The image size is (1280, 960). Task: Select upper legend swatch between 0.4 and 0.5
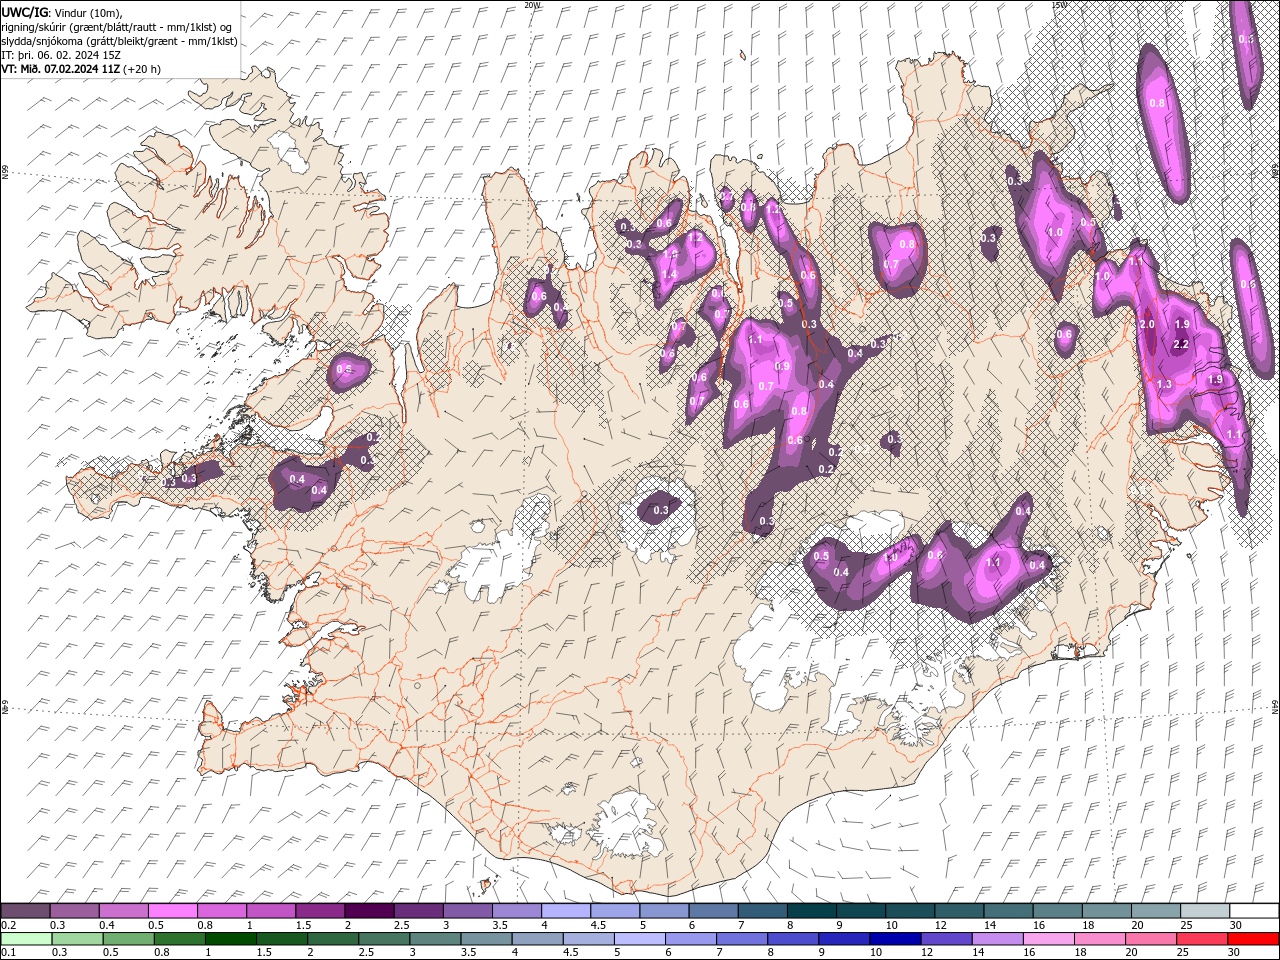point(124,911)
